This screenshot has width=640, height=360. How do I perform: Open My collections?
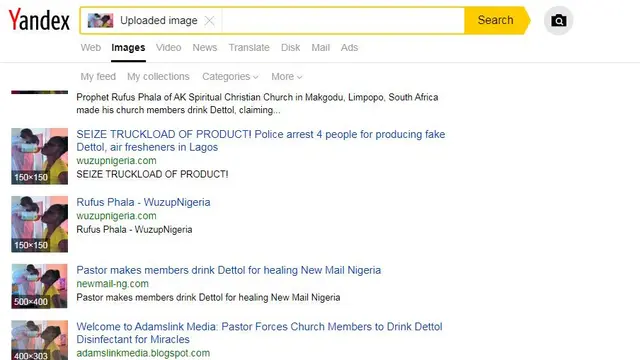158,77
